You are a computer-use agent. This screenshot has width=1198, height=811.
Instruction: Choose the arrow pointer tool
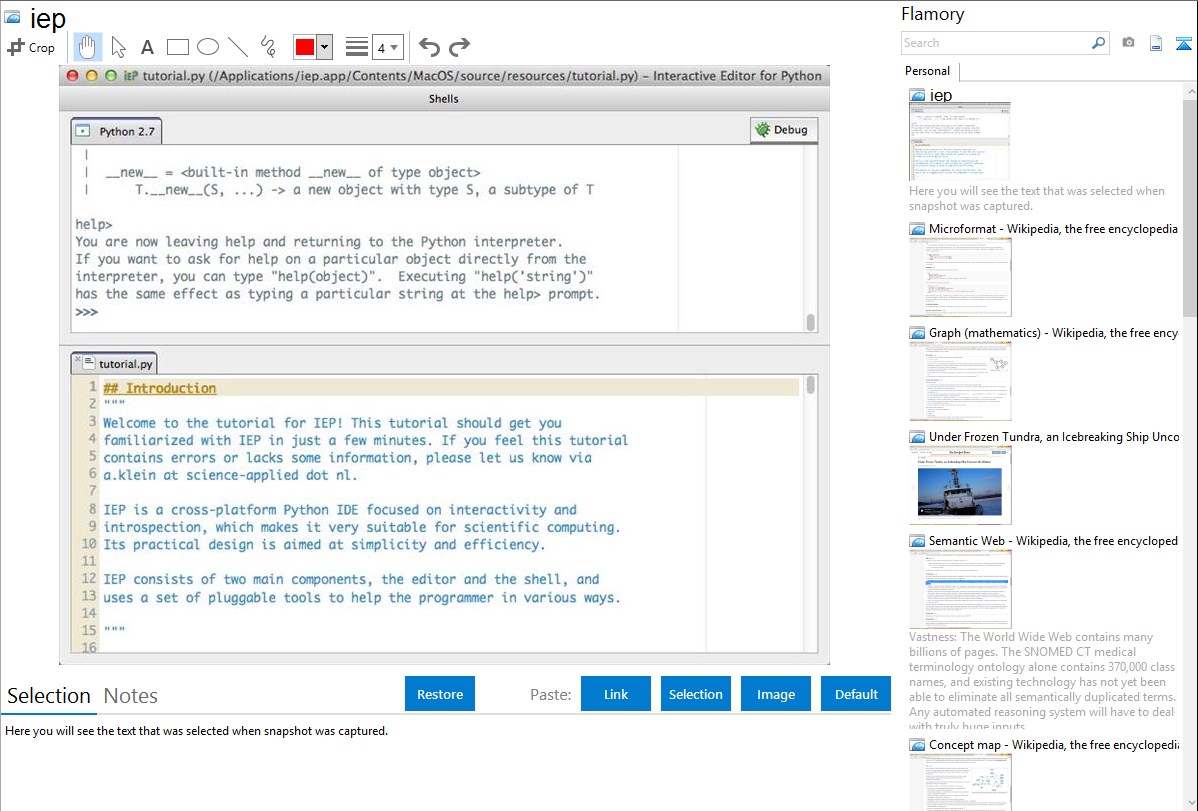pos(118,47)
